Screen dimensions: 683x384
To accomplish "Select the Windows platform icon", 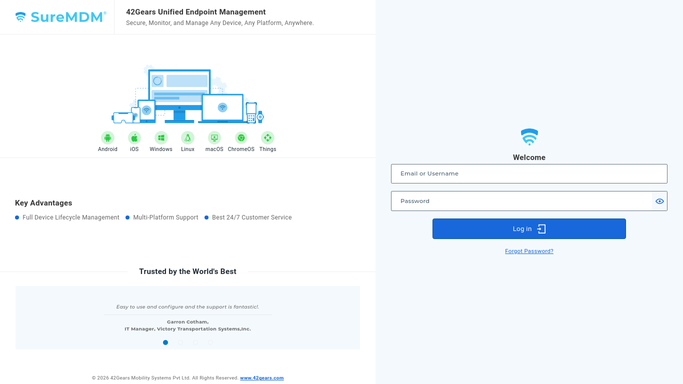I will coord(161,138).
